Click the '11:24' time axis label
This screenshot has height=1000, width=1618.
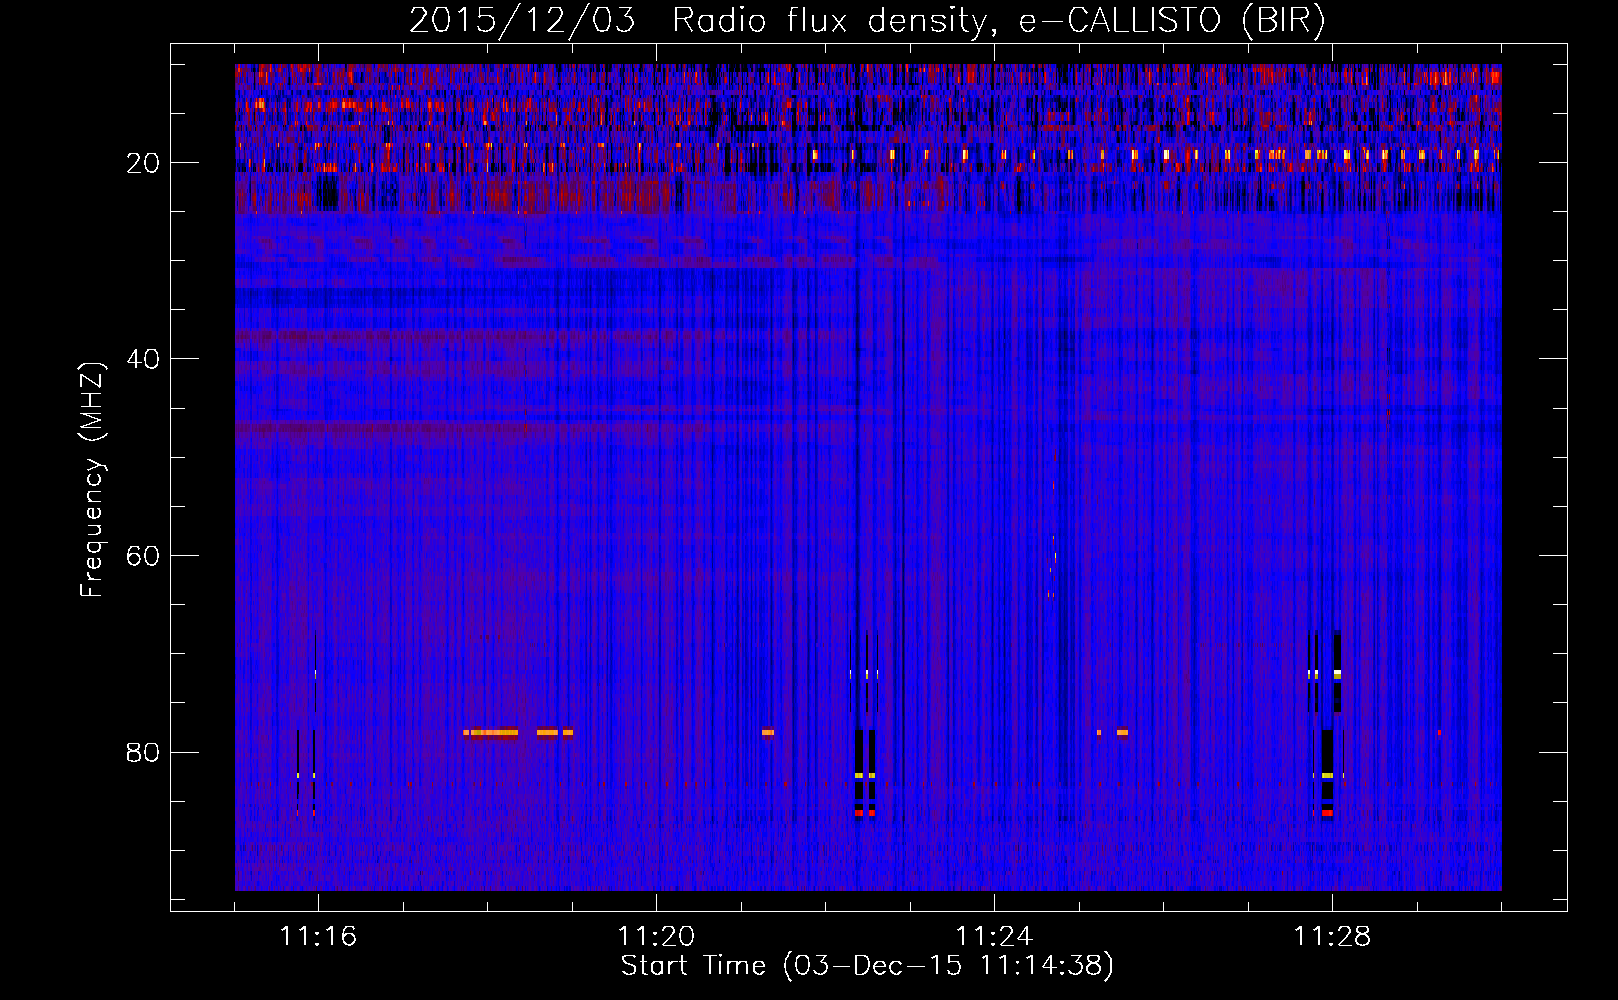[994, 936]
